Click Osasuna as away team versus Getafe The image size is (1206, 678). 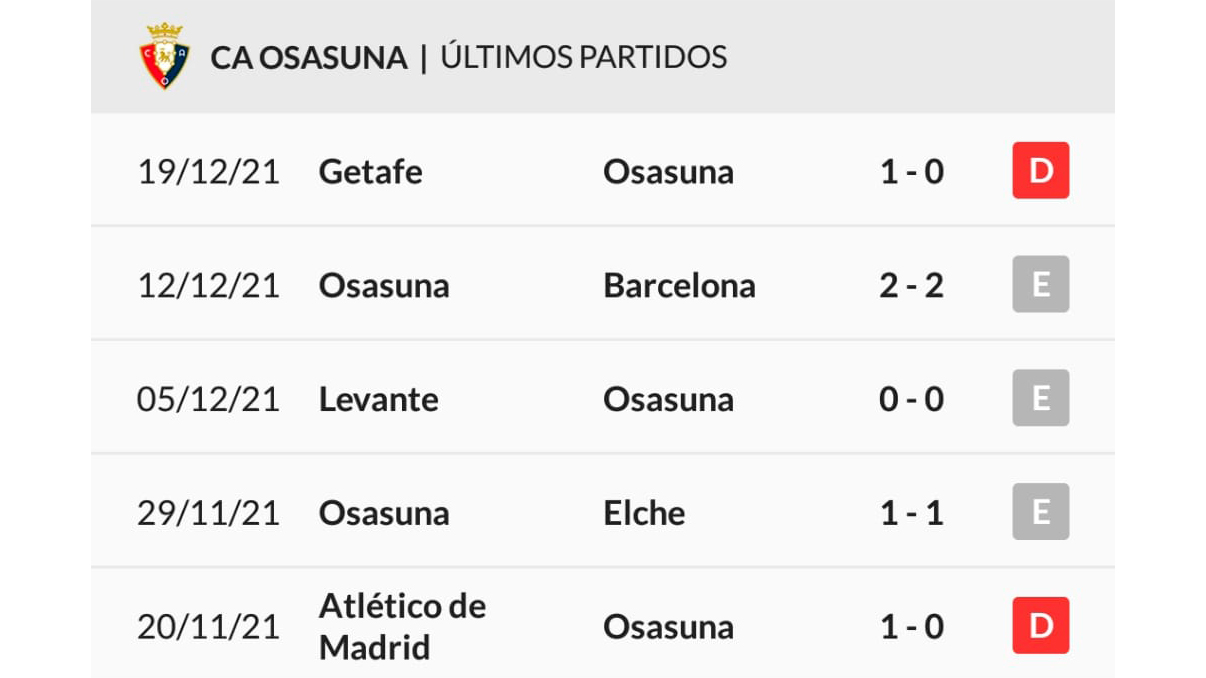[668, 172]
